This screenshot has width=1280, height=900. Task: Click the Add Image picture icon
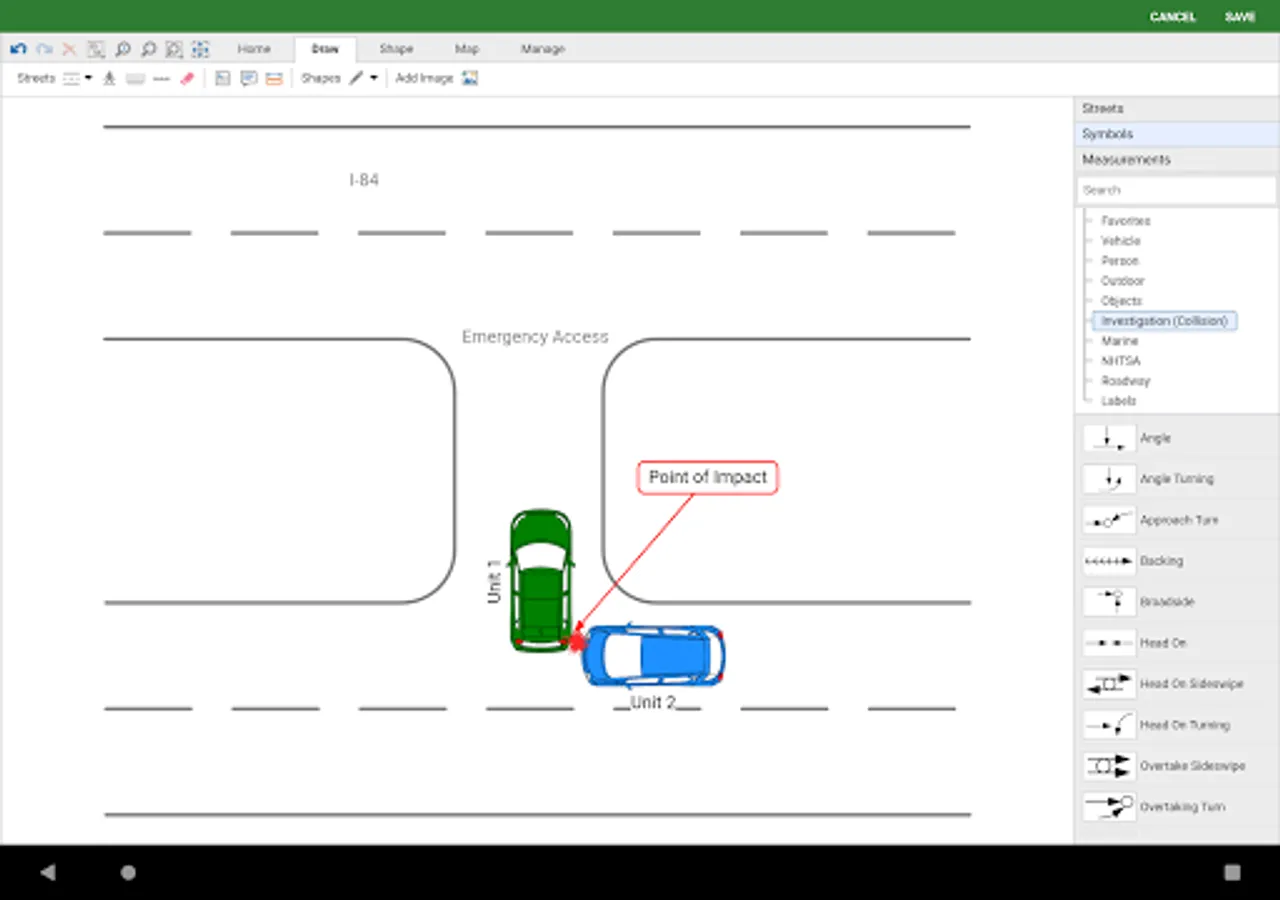click(470, 78)
